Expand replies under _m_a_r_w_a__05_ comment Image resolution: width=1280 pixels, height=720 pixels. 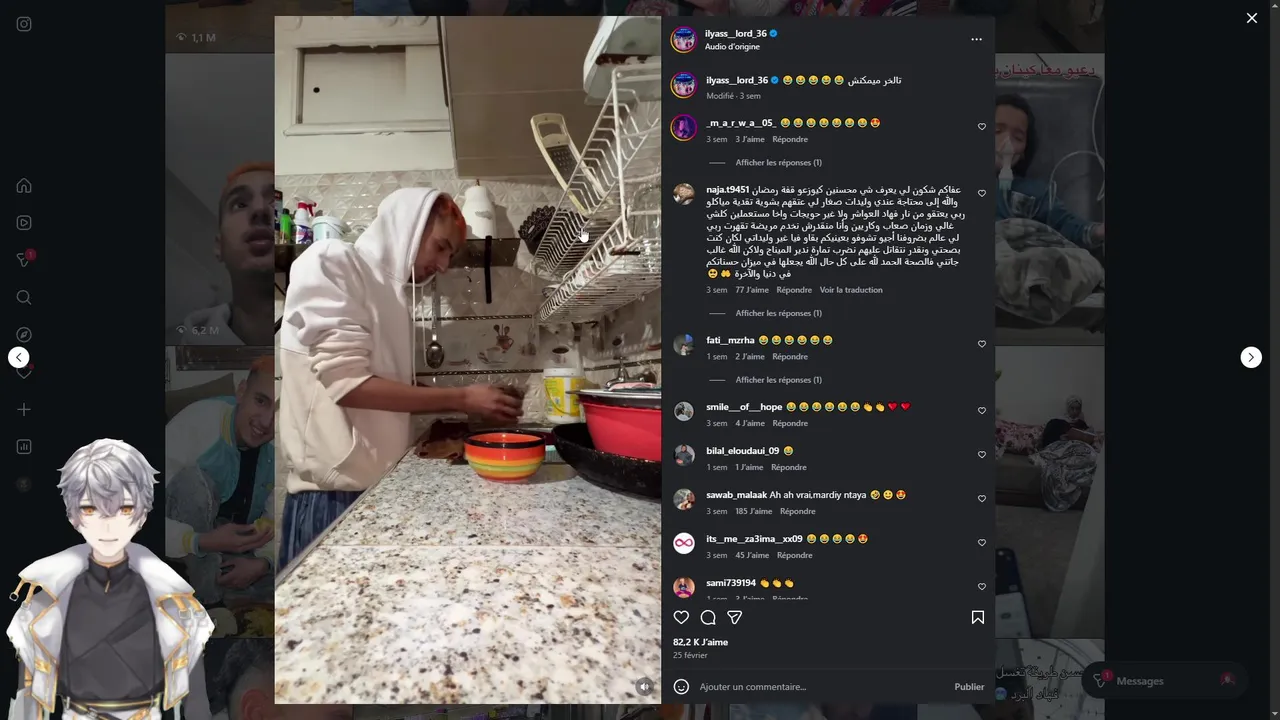tap(778, 162)
